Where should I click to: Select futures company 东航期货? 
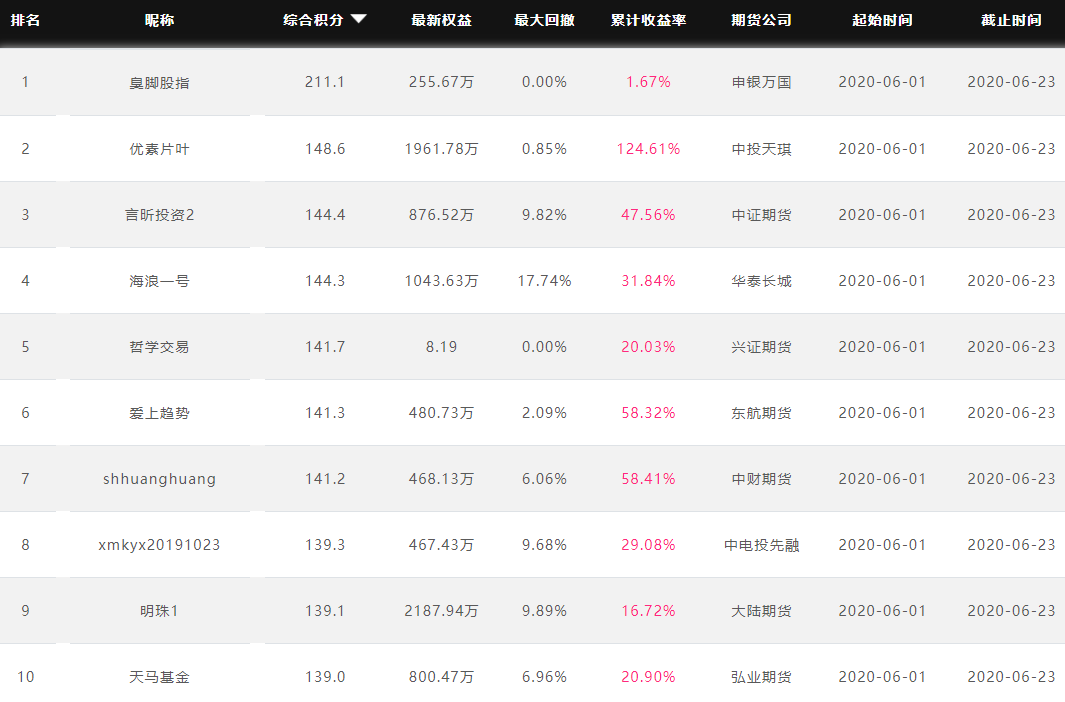(x=761, y=413)
